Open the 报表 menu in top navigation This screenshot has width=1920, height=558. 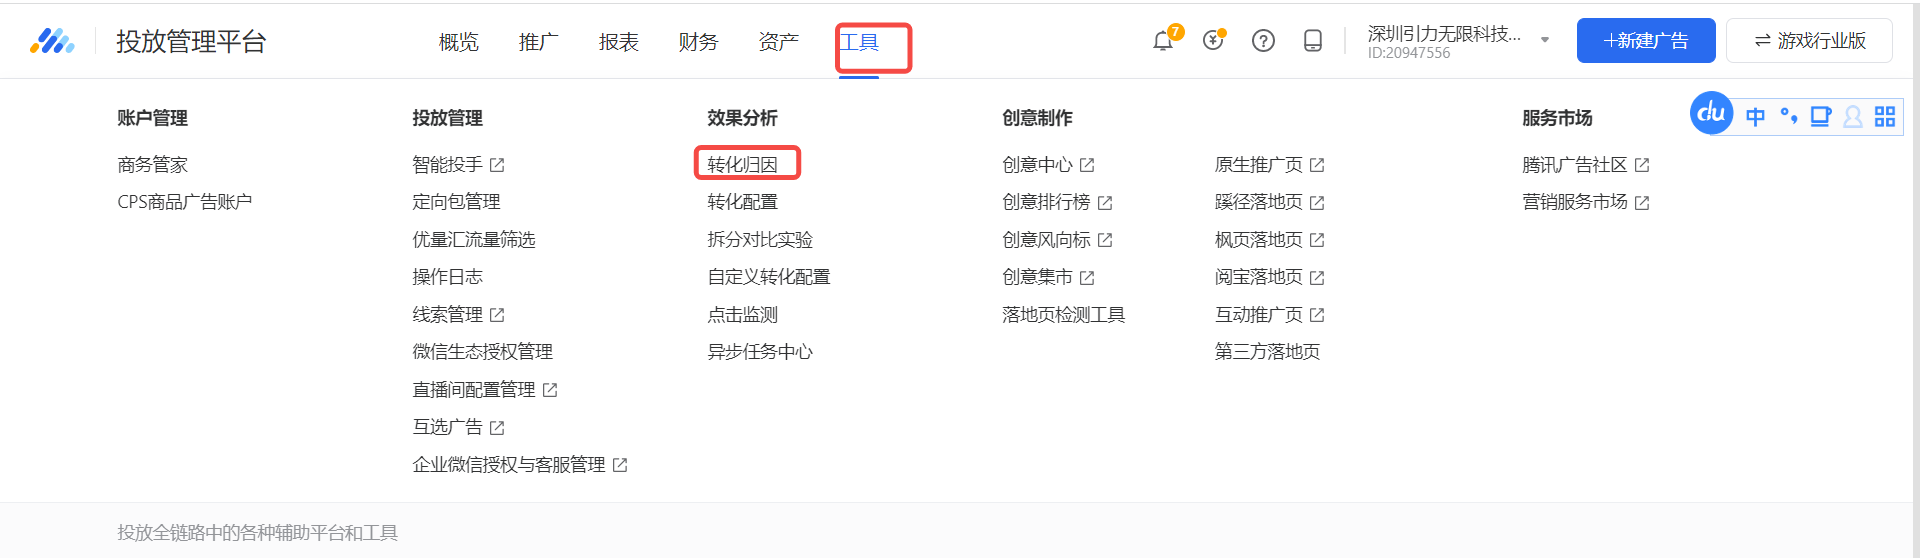tap(618, 42)
